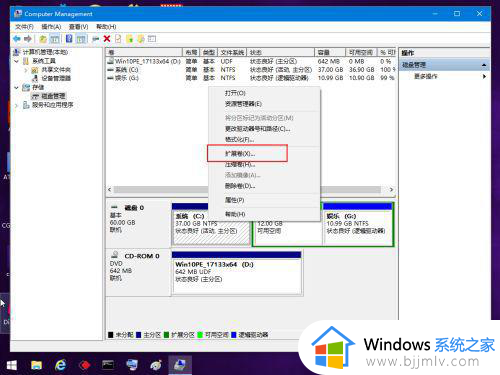This screenshot has width=500, height=375.
Task: Select the 存储 node in the tree
Action: [x=38, y=87]
